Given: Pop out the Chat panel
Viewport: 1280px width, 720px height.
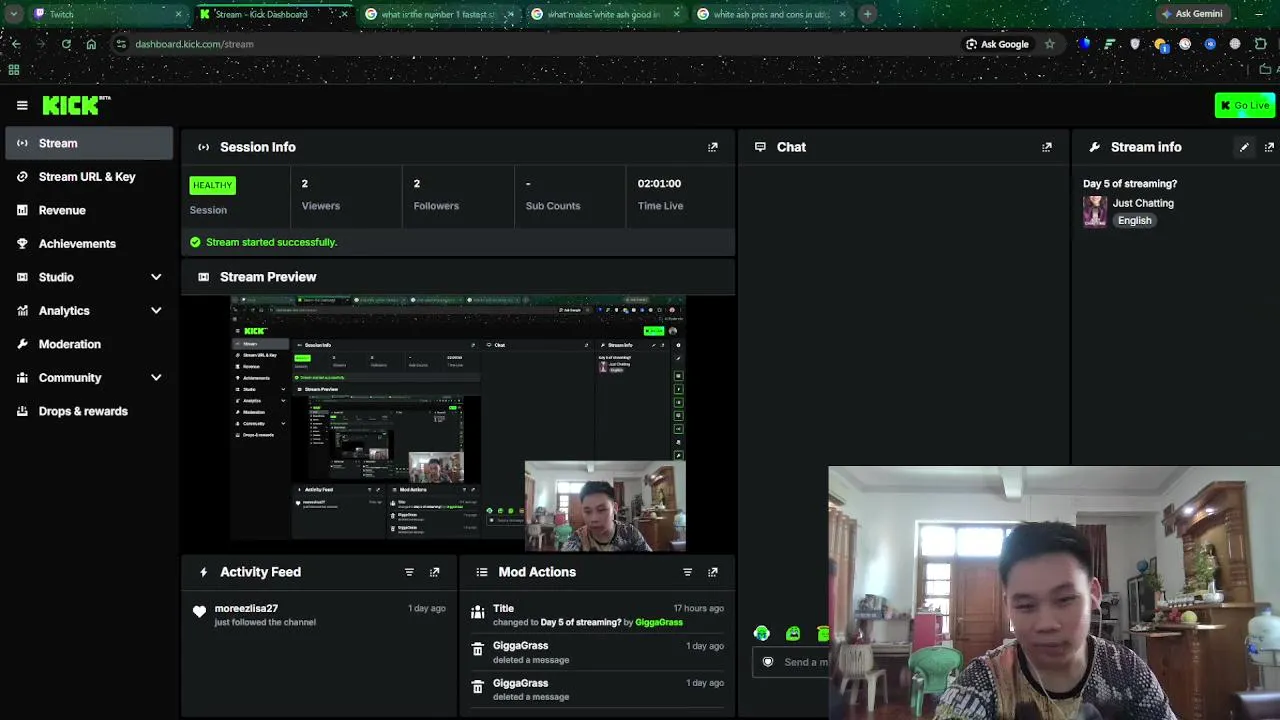Looking at the screenshot, I should click(1047, 147).
